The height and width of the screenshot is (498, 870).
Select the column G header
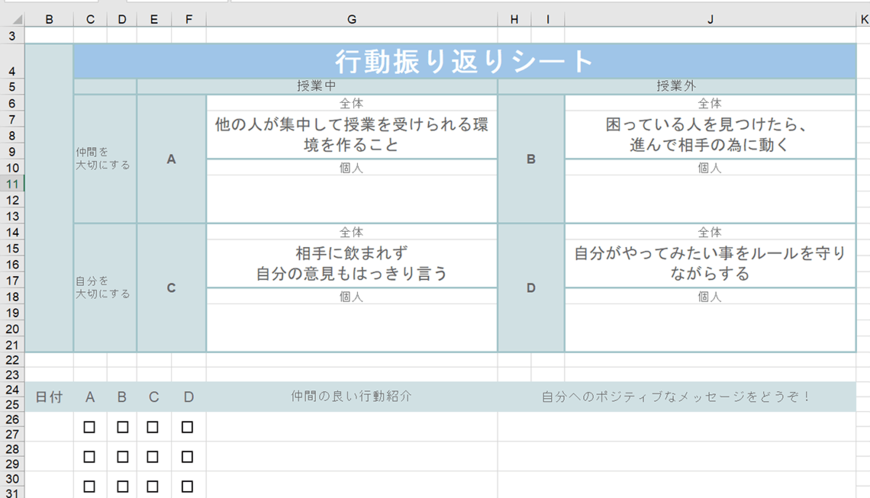351,19
